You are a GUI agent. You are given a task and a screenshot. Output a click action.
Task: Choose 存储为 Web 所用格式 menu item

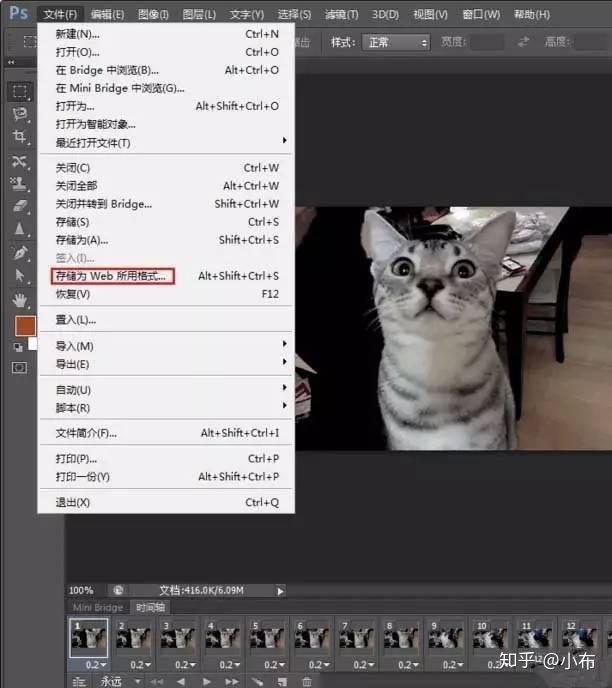[x=112, y=276]
